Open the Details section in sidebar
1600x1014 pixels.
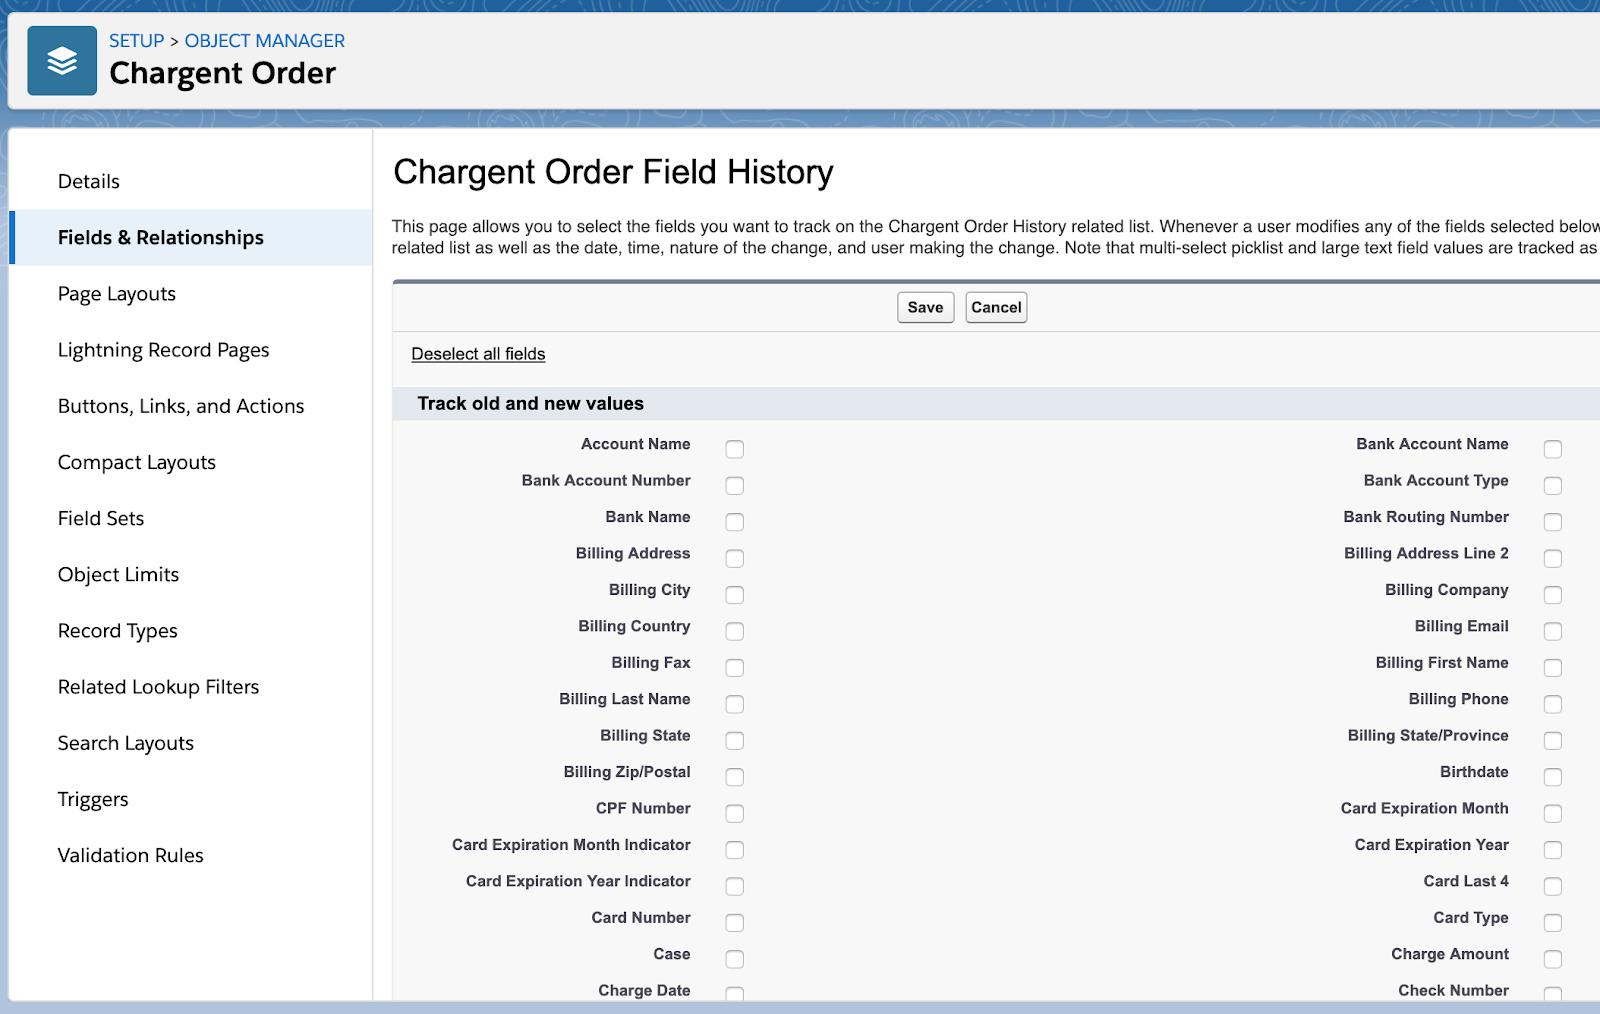click(88, 181)
